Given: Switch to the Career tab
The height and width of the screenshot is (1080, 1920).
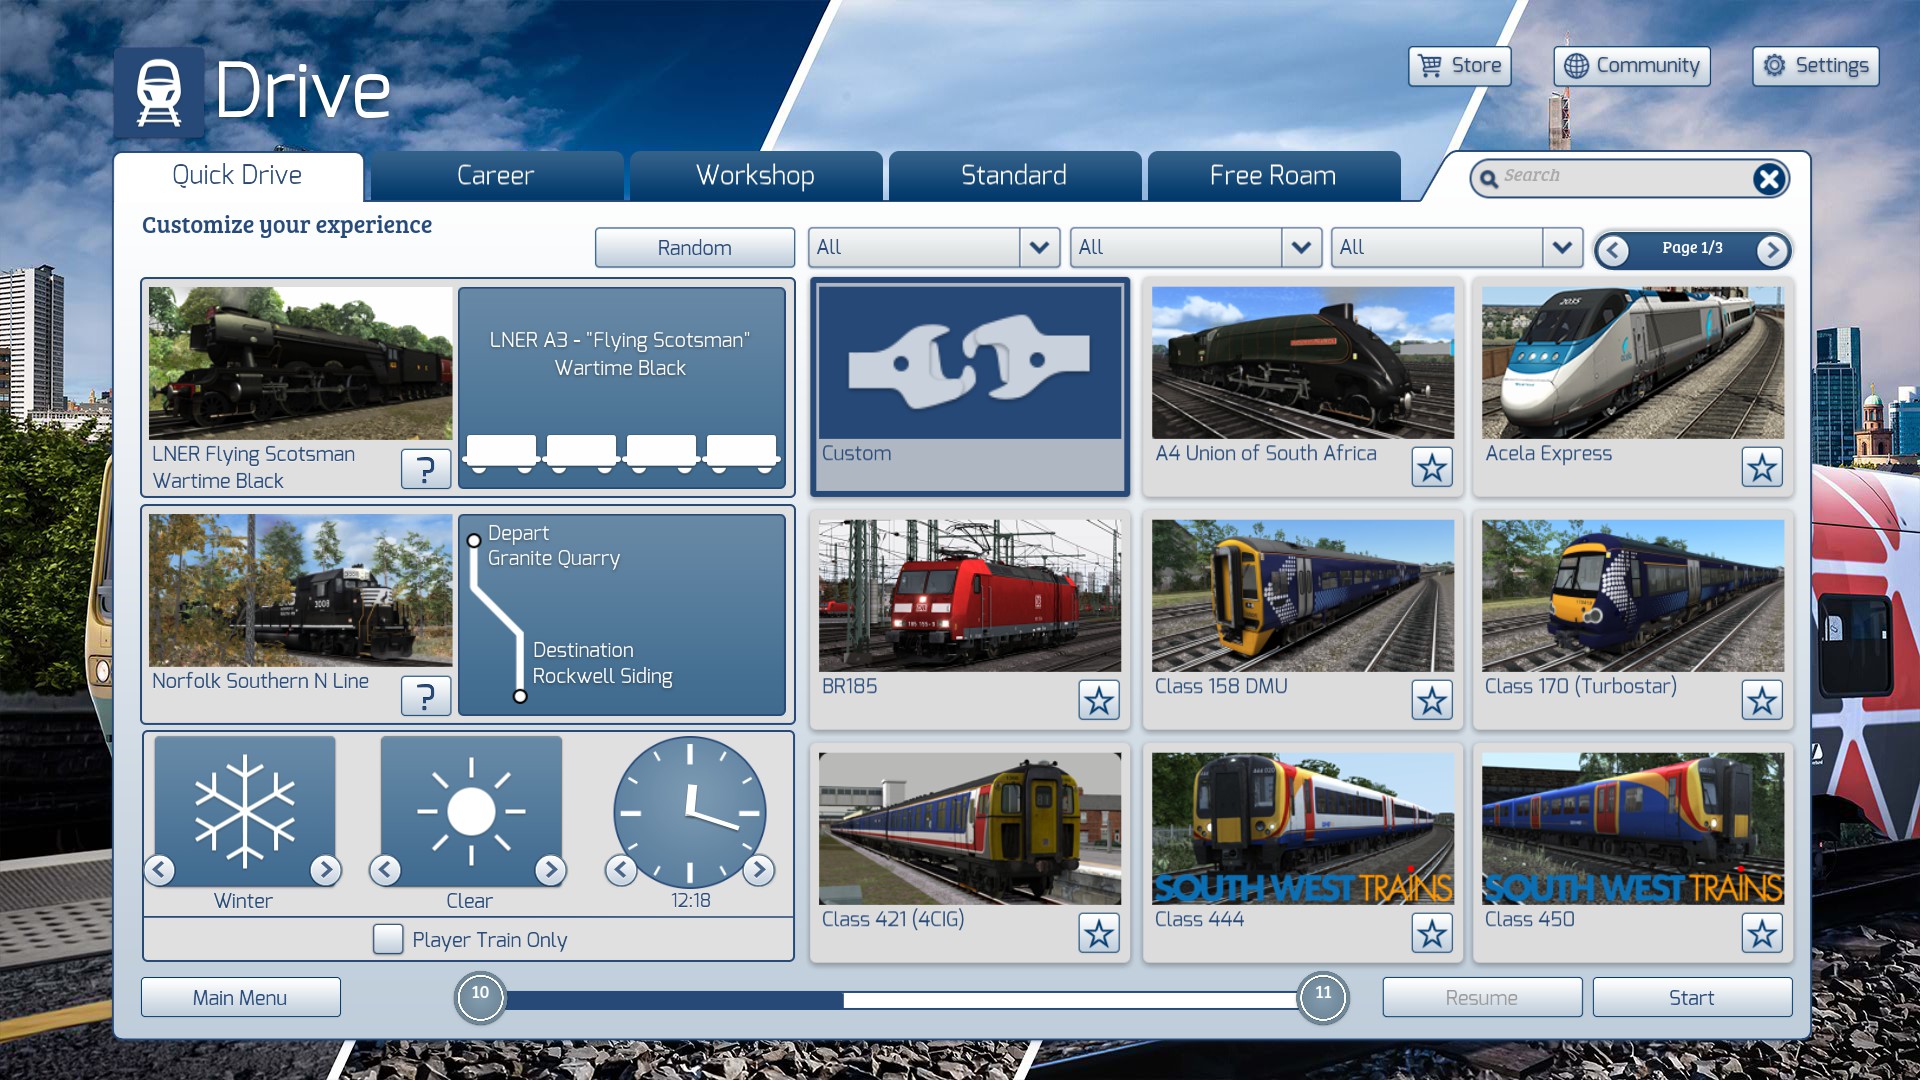Looking at the screenshot, I should click(495, 176).
